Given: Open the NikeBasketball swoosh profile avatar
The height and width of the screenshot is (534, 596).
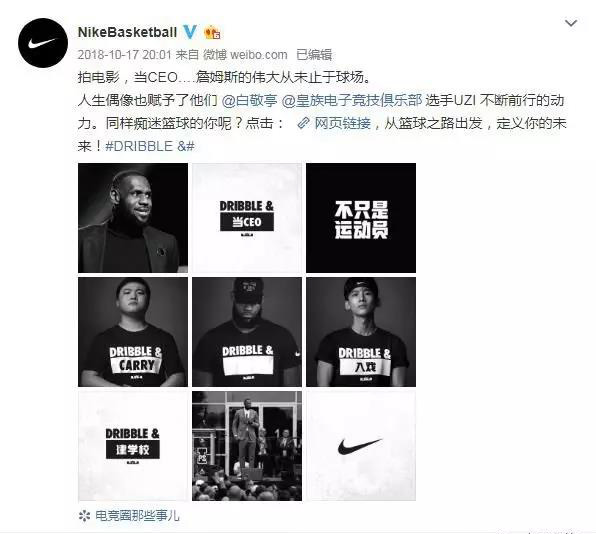Looking at the screenshot, I should (43, 43).
